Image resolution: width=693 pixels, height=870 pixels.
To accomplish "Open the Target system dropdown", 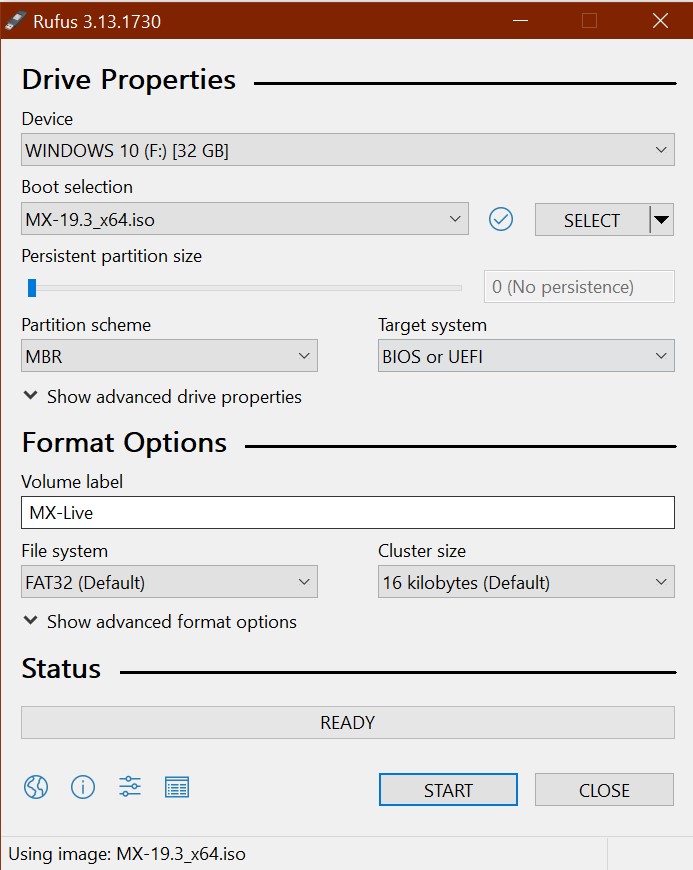I will coord(526,356).
